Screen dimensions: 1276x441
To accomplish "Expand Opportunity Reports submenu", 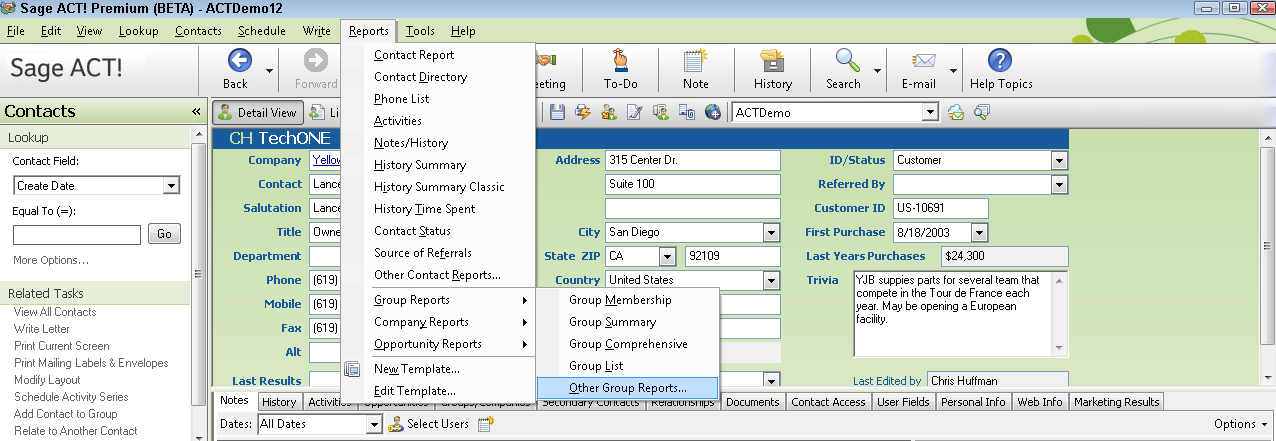I will tap(437, 344).
